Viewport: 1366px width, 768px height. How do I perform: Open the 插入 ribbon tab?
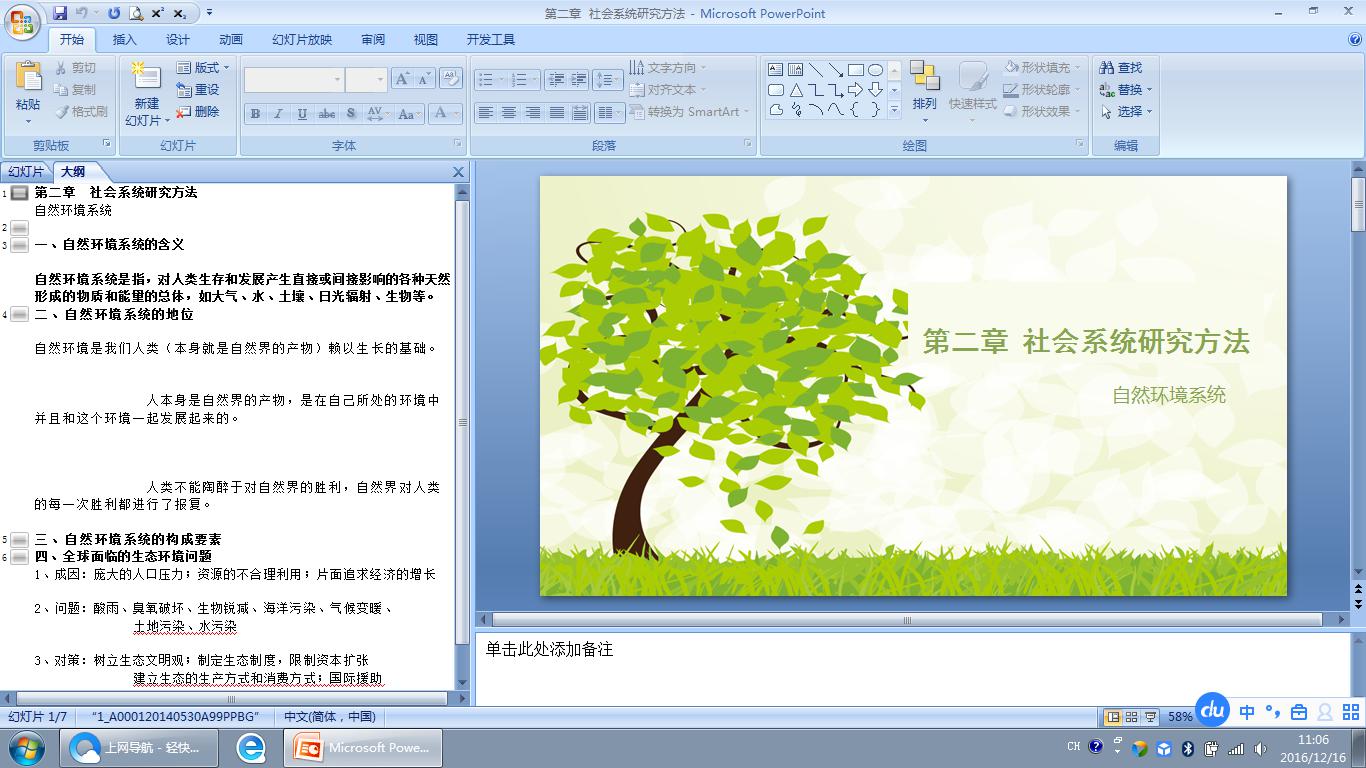coord(125,40)
